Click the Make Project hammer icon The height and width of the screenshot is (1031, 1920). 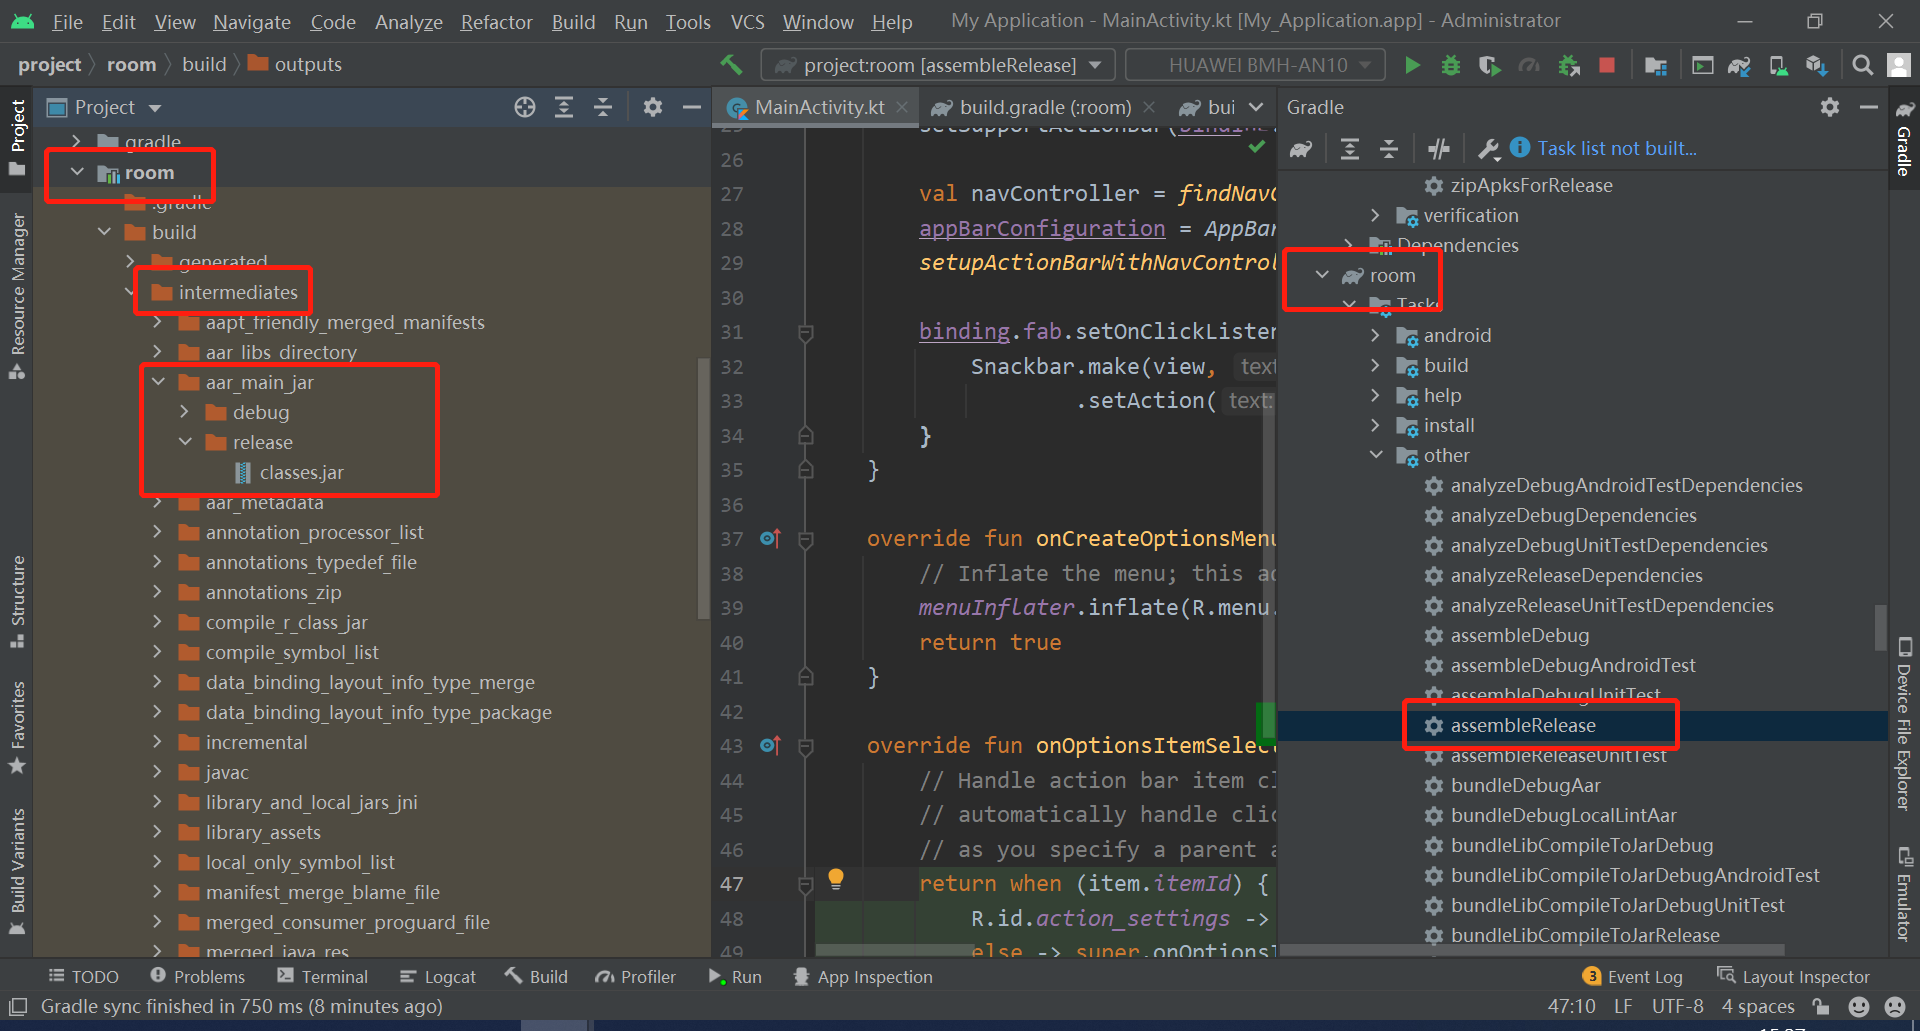(731, 65)
